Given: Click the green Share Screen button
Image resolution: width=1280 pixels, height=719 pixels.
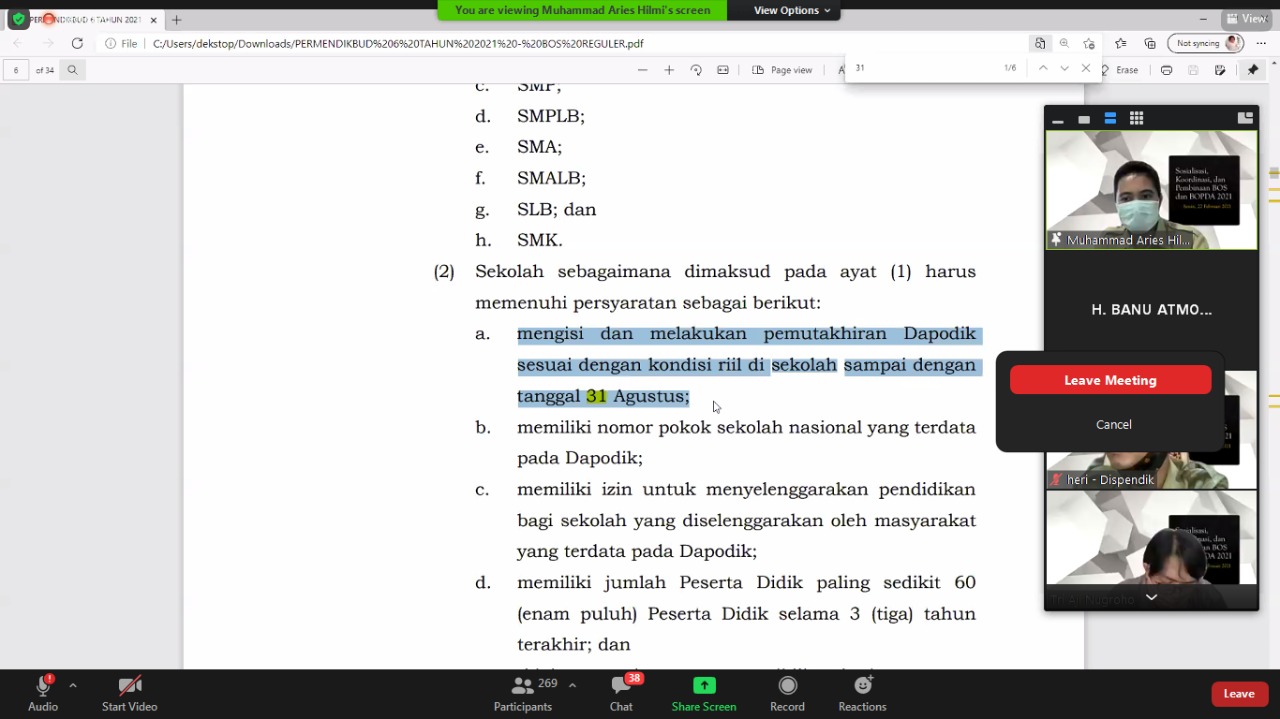Looking at the screenshot, I should click(x=704, y=693).
